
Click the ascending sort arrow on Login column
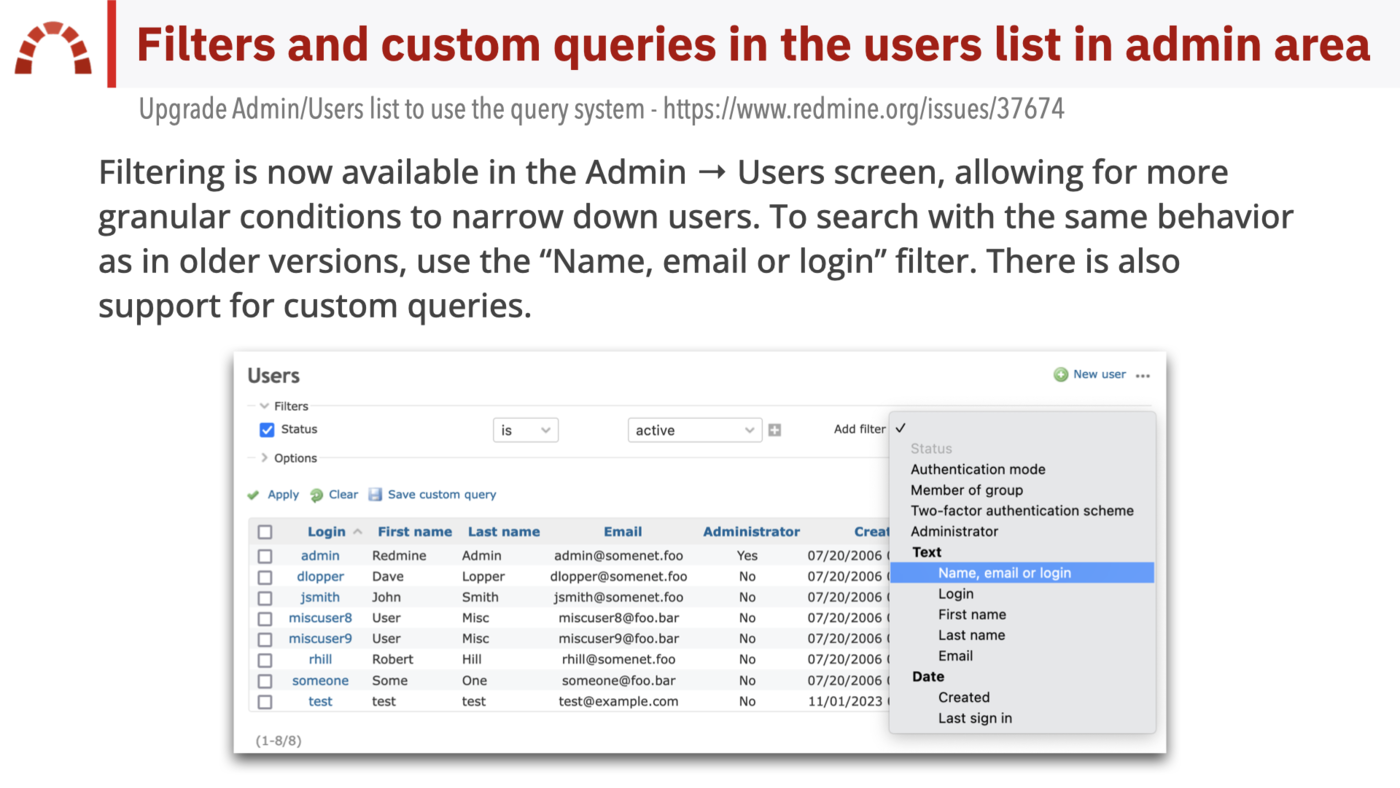coord(359,531)
